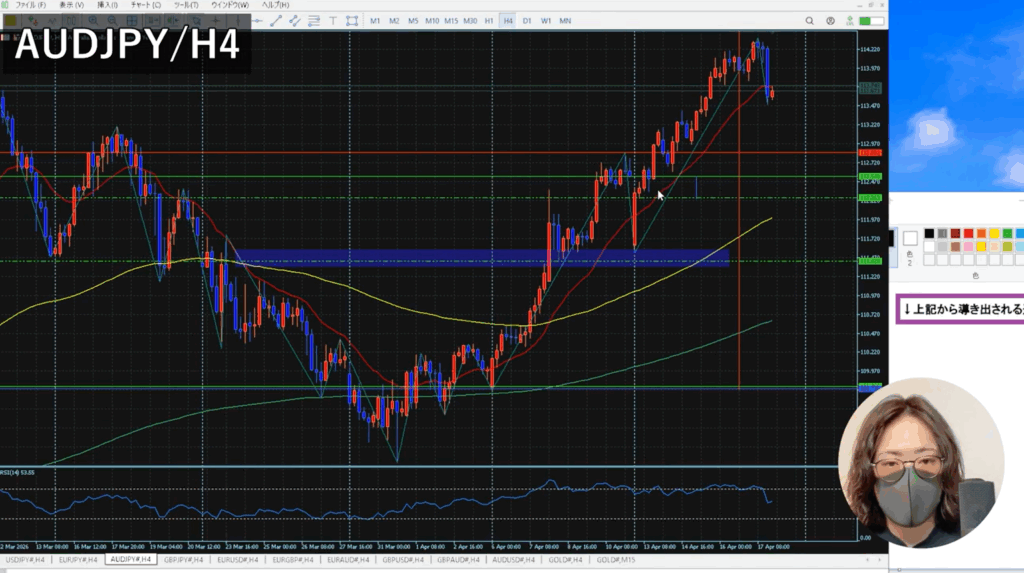Viewport: 1024px width, 573px height.
Task: Pick the black color swatch in Paint
Action: pyautogui.click(x=930, y=234)
